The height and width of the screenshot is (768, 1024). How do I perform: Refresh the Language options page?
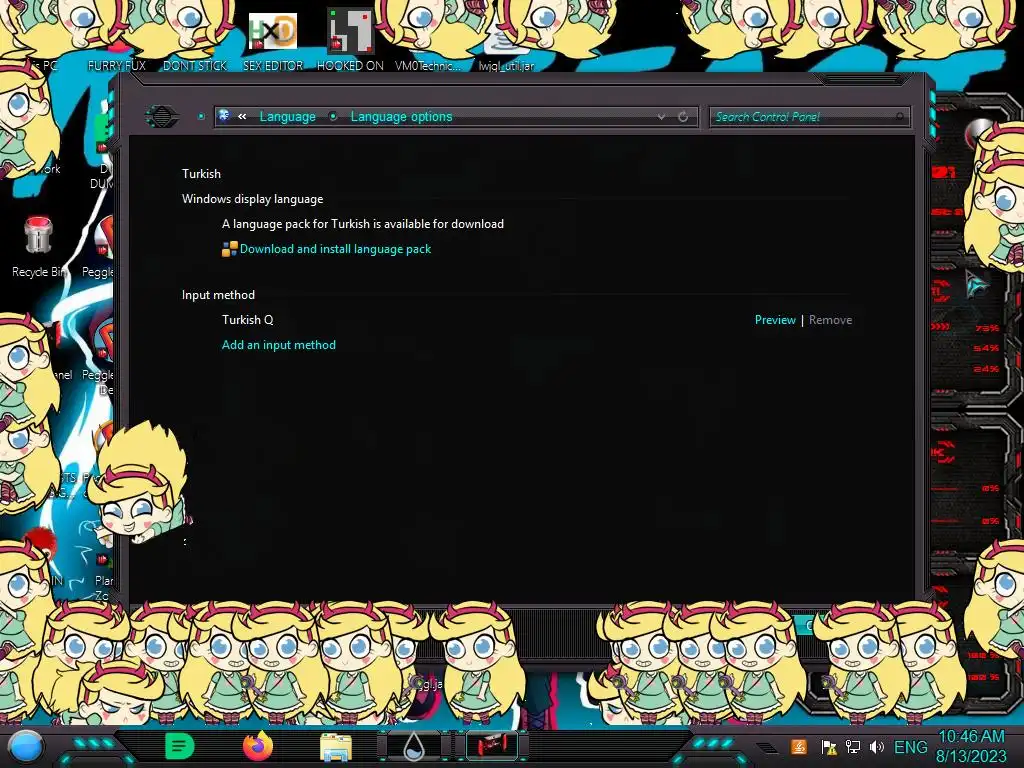(683, 117)
